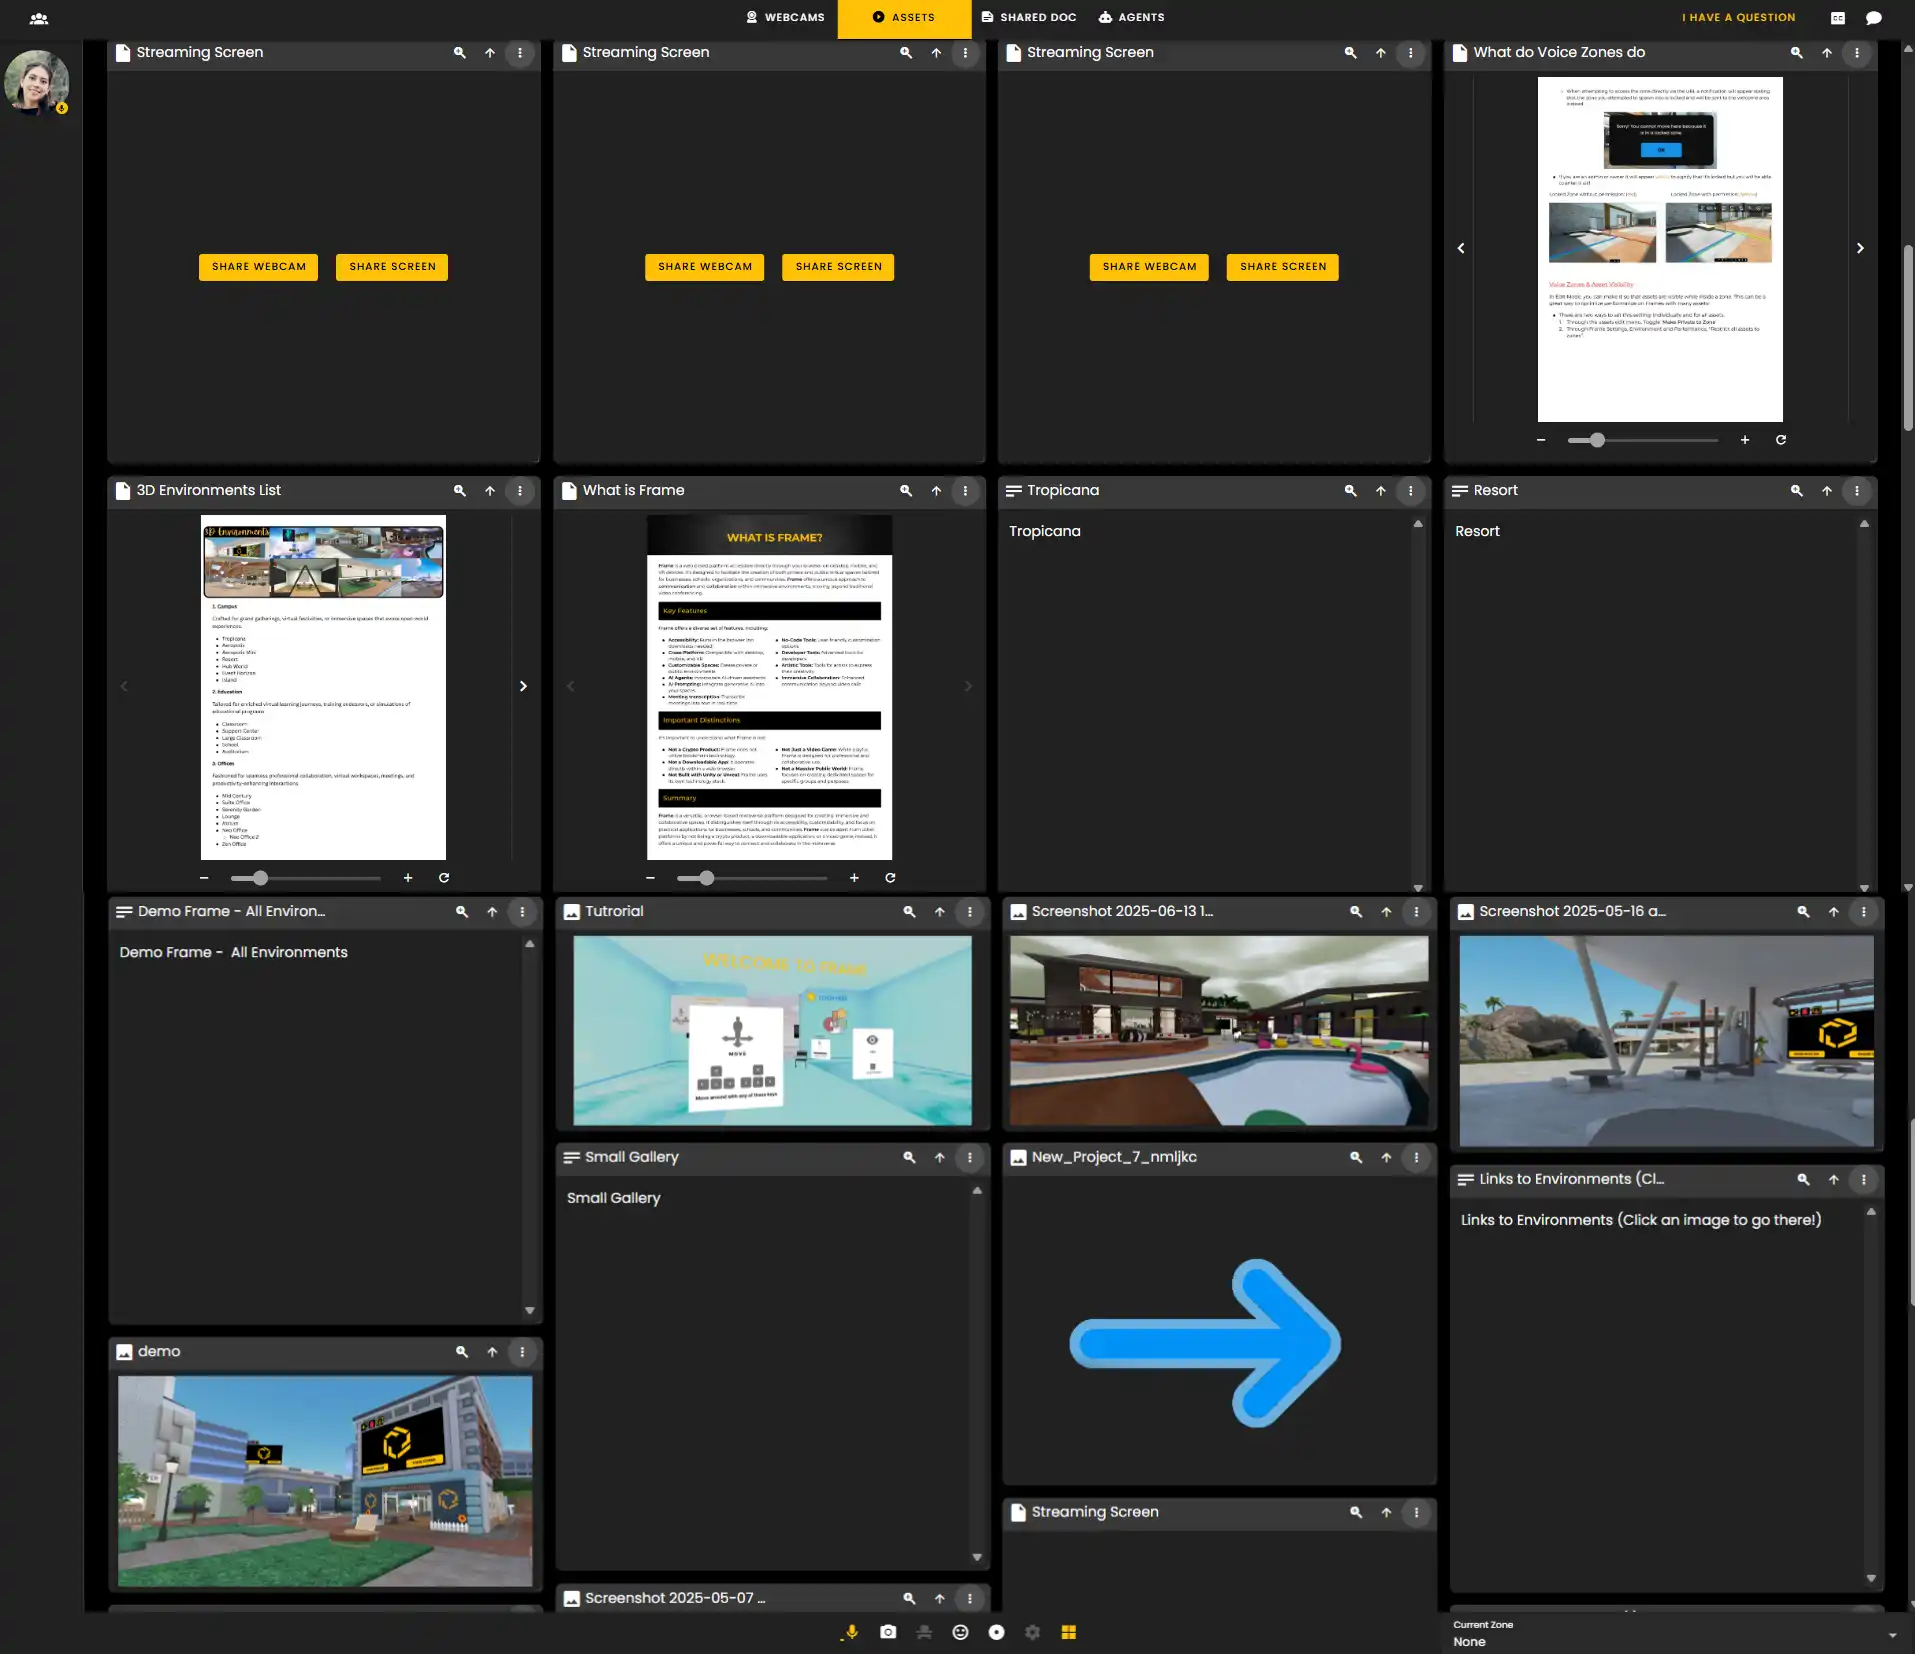Go to next page in 3D Environments List
The width and height of the screenshot is (1915, 1654).
coord(522,686)
